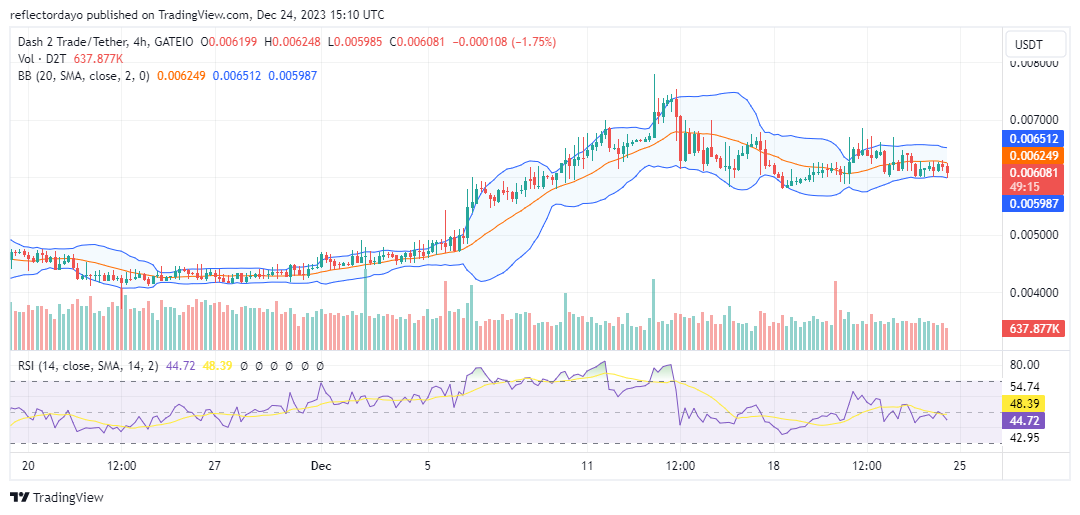Click the 0.007000 price axis level
The width and height of the screenshot is (1080, 515).
[x=1034, y=120]
